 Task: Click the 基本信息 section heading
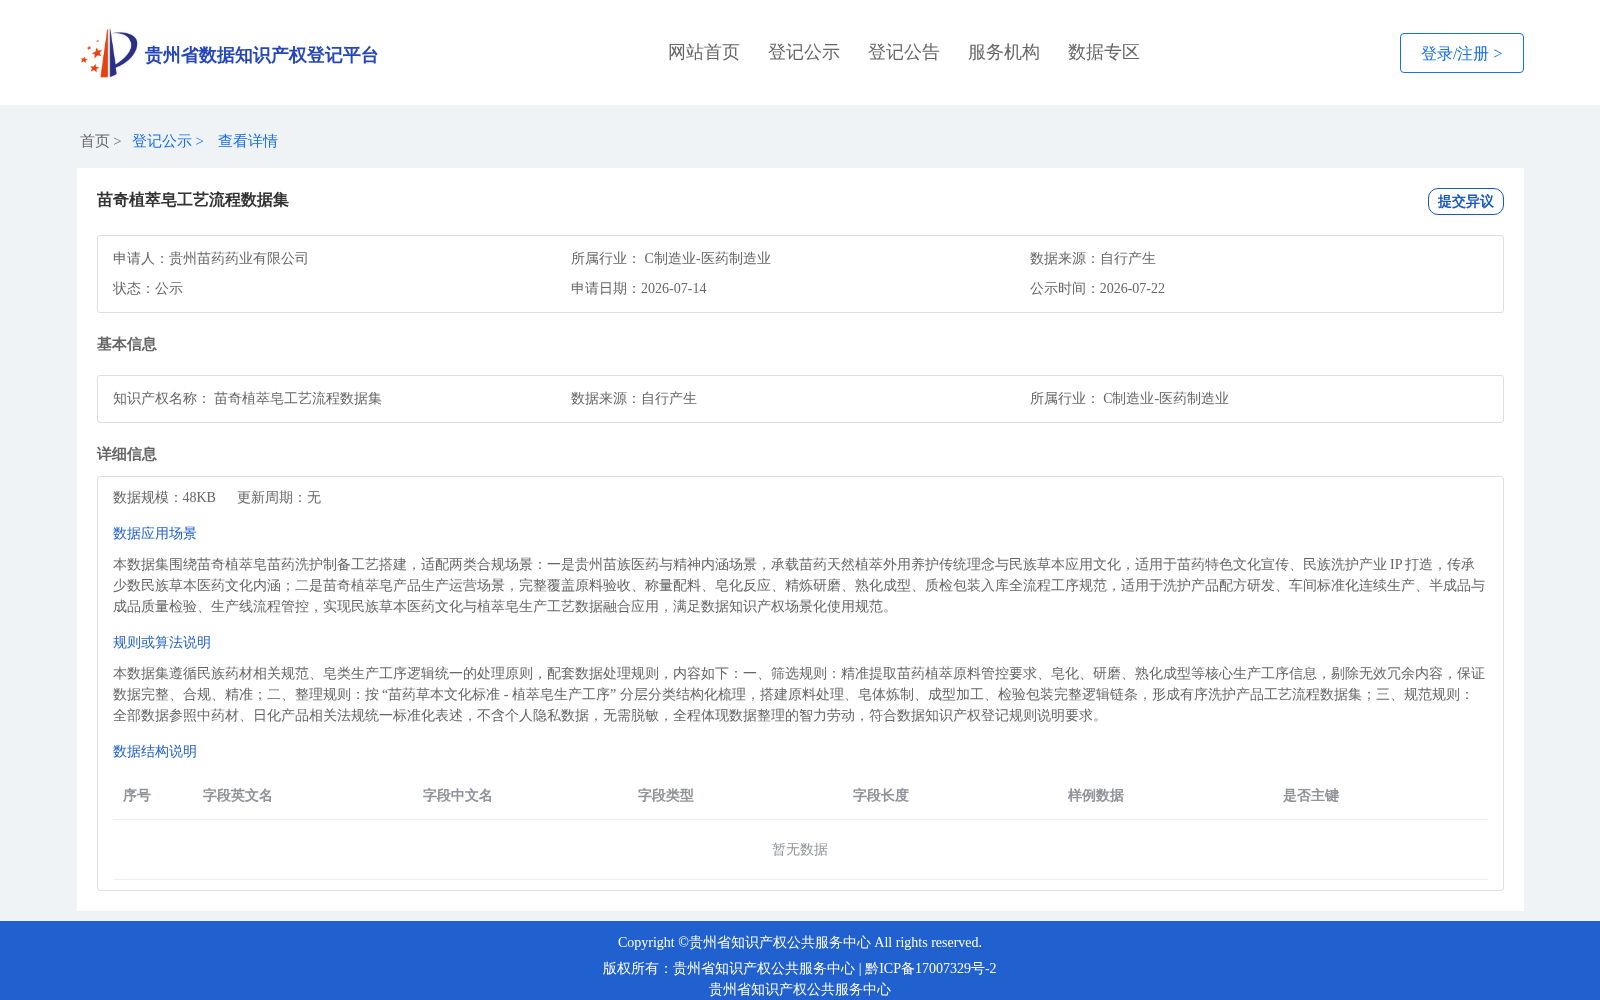click(x=127, y=344)
